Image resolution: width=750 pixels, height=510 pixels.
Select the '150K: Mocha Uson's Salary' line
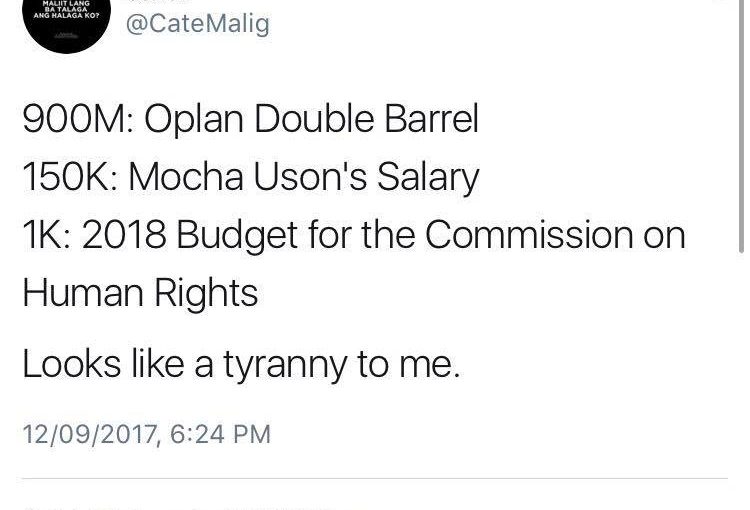click(251, 177)
